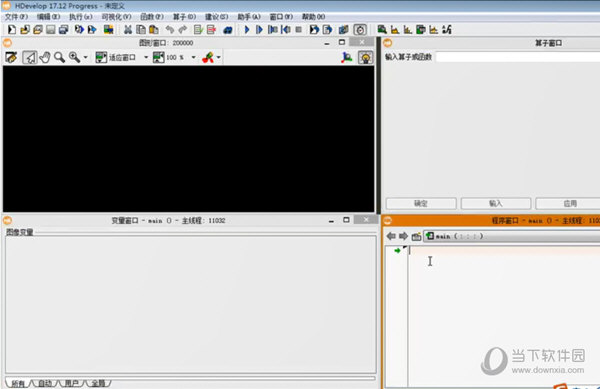Open the gray histogram tool icon
600x389 pixels.
point(395,29)
